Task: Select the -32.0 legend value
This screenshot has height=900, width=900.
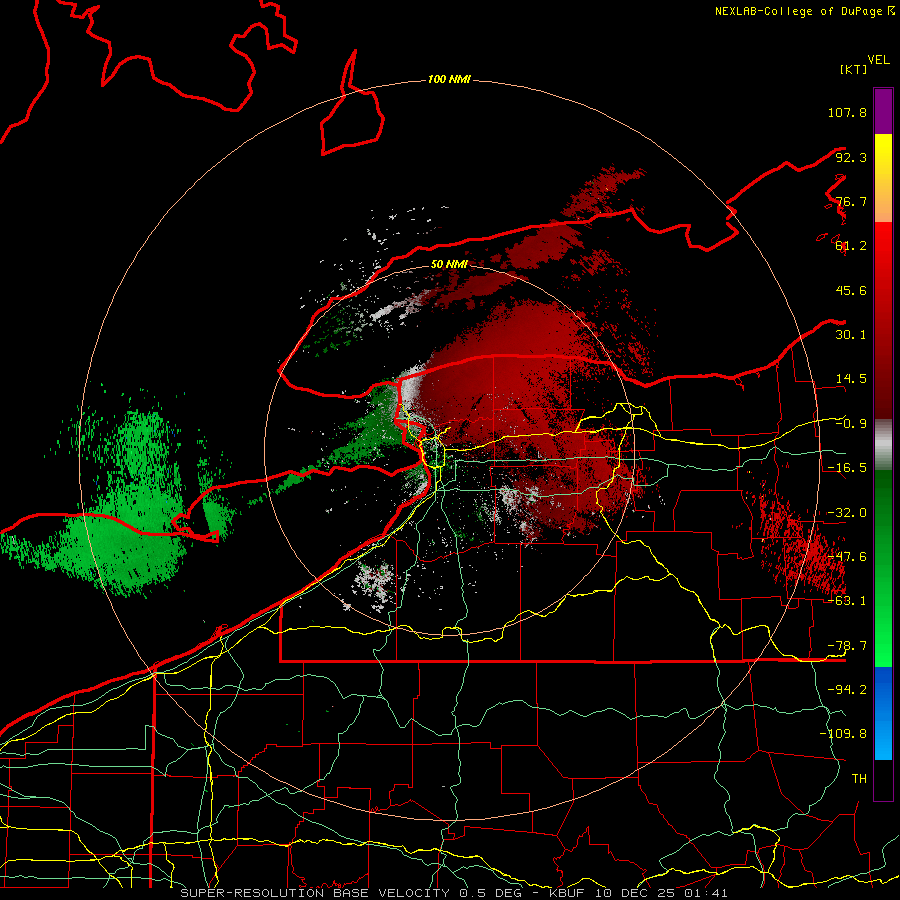Action: (x=847, y=513)
